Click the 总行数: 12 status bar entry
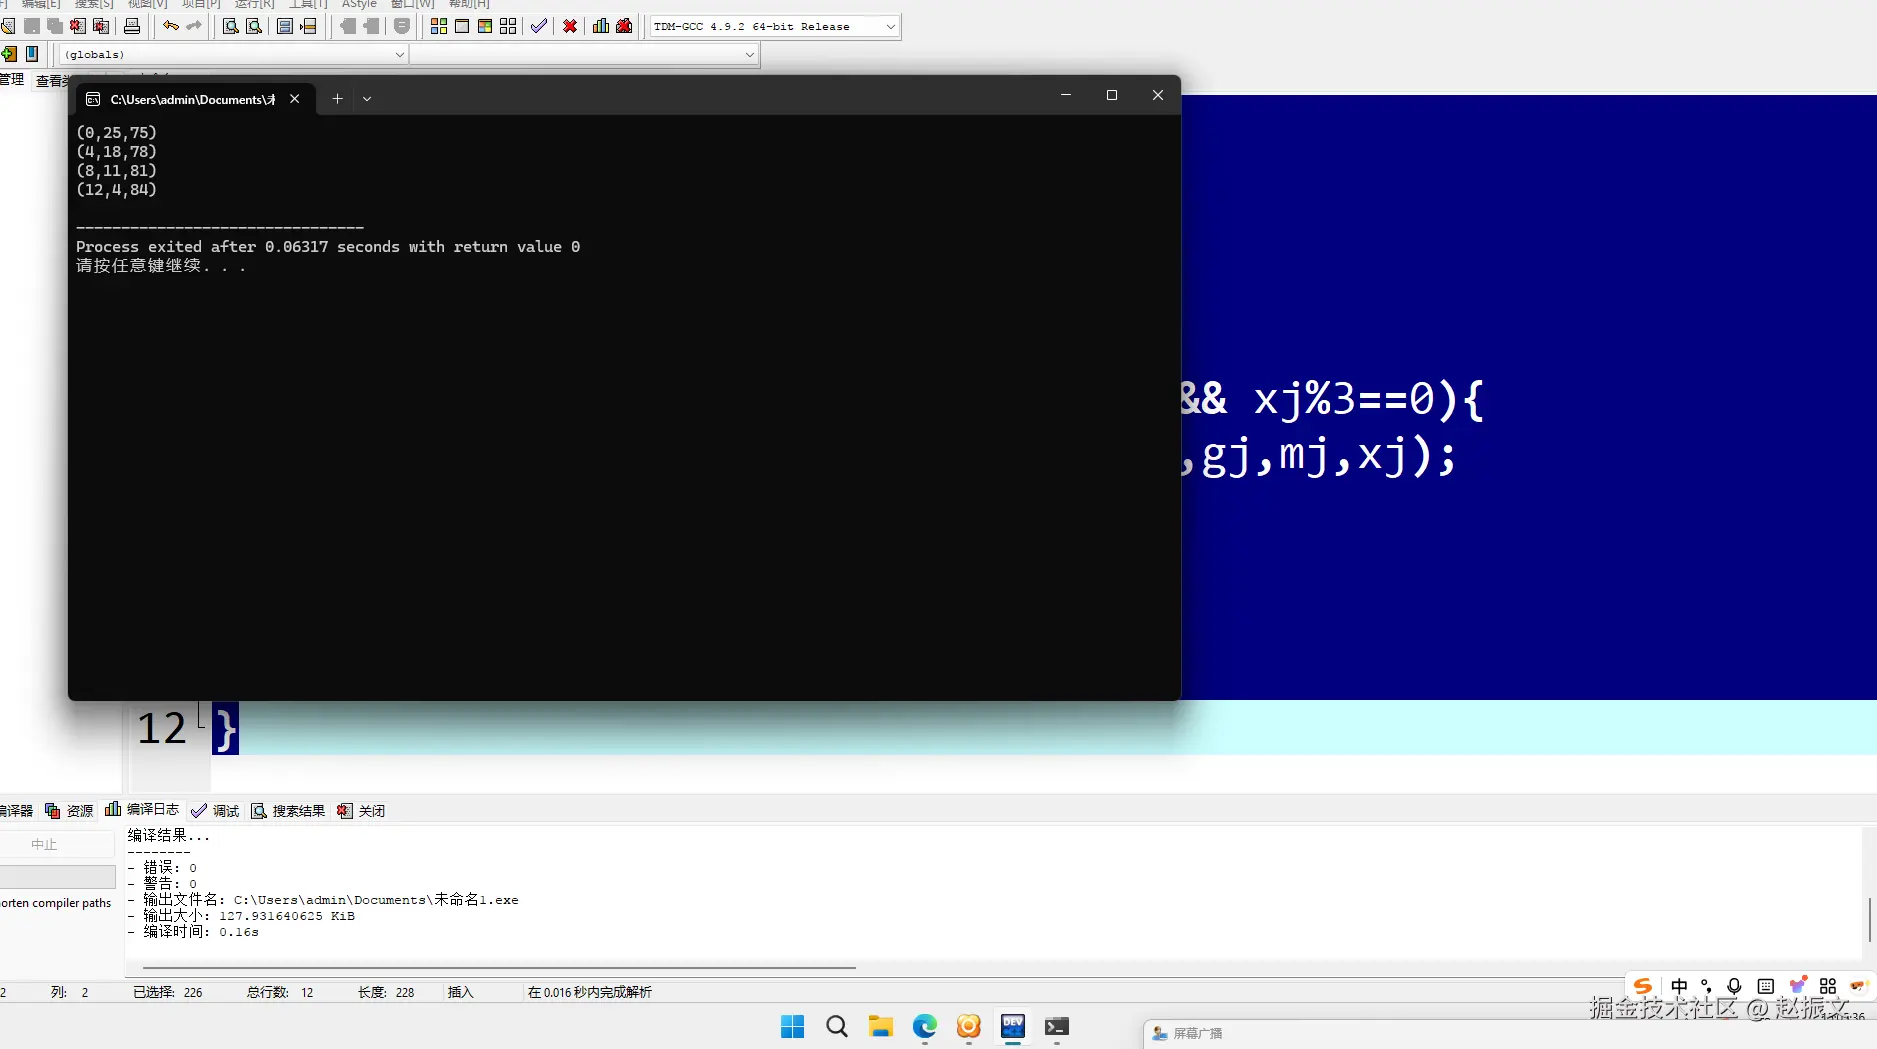This screenshot has width=1877, height=1049. coord(280,992)
